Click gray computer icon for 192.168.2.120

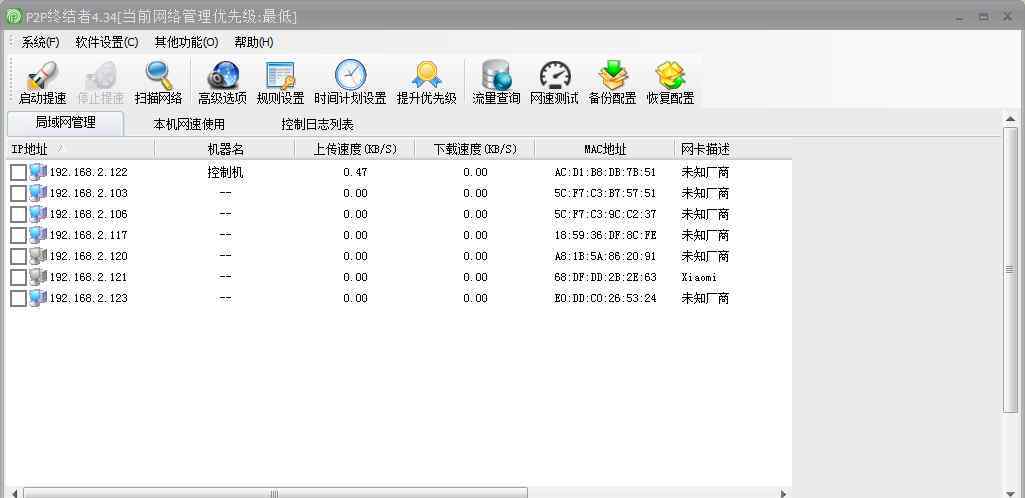[x=38, y=256]
